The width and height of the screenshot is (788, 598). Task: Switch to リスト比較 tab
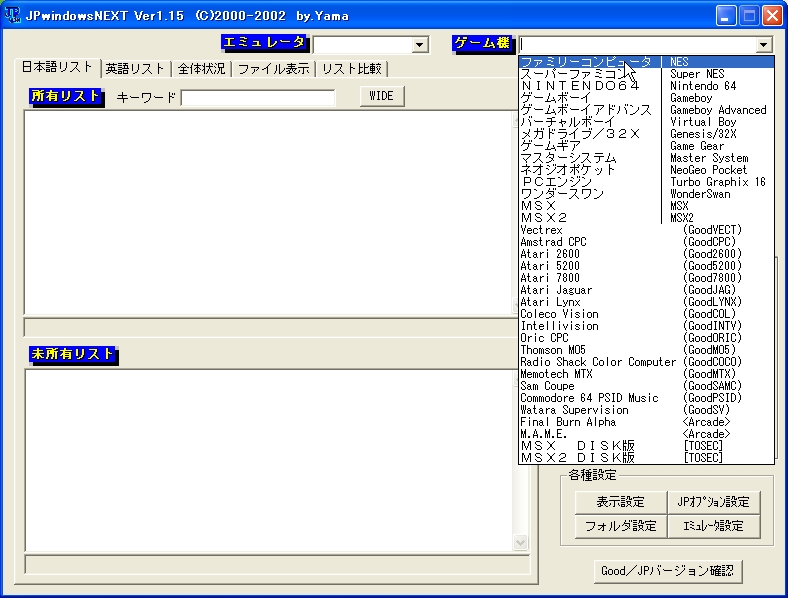[x=352, y=69]
